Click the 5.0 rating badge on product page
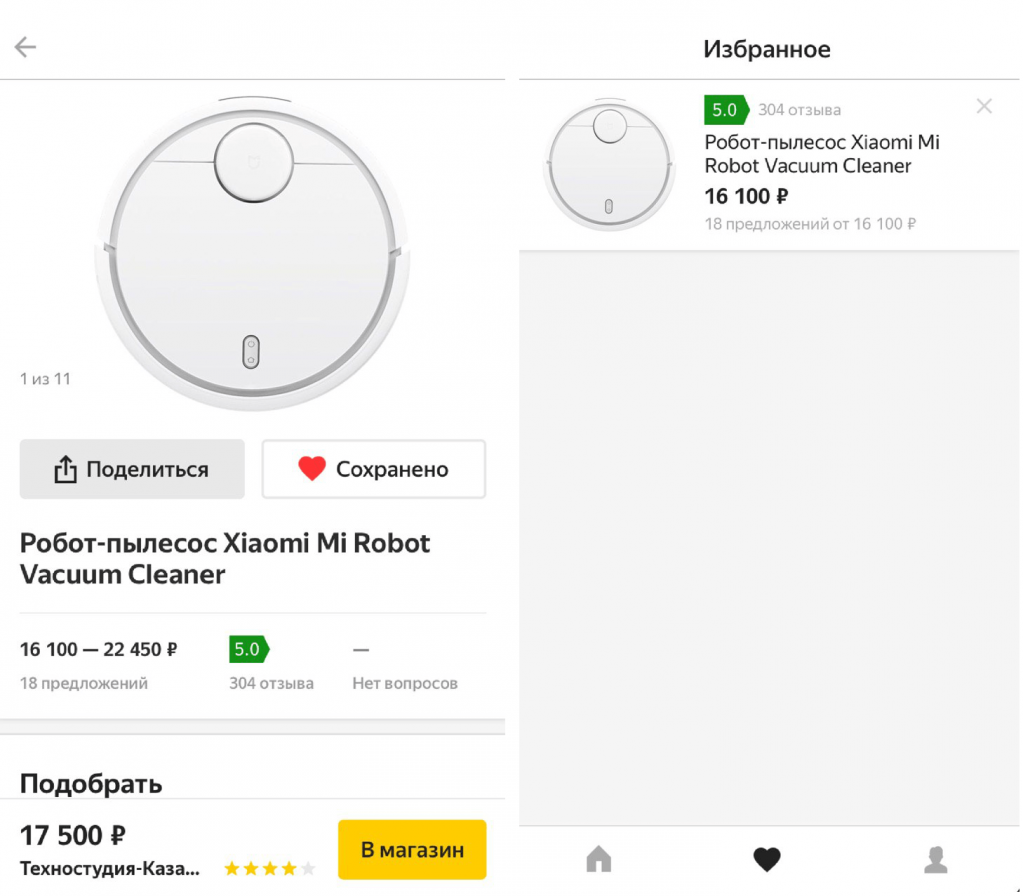 coord(248,650)
